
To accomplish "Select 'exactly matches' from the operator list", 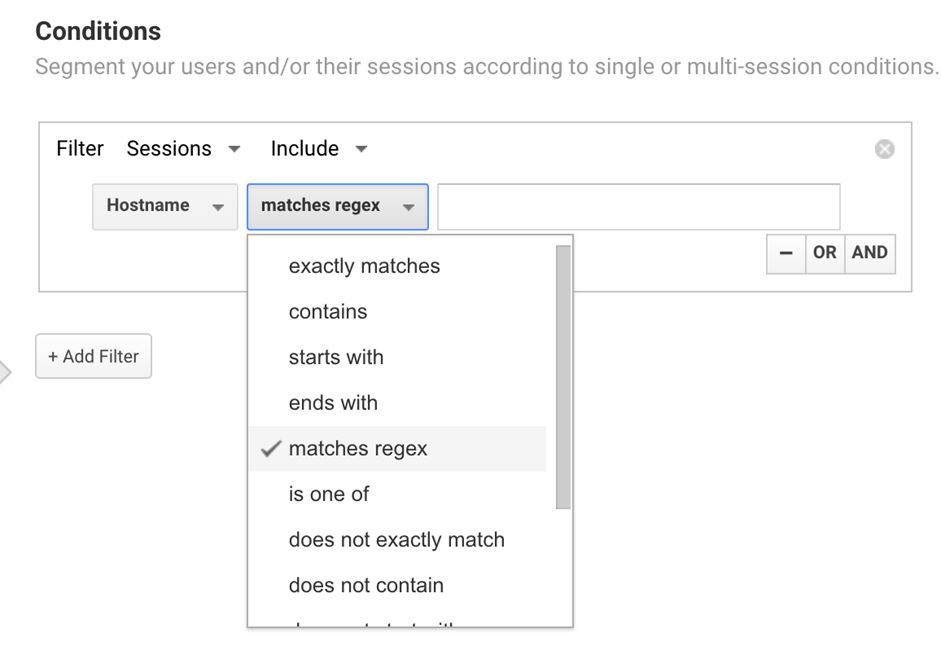I will [365, 266].
